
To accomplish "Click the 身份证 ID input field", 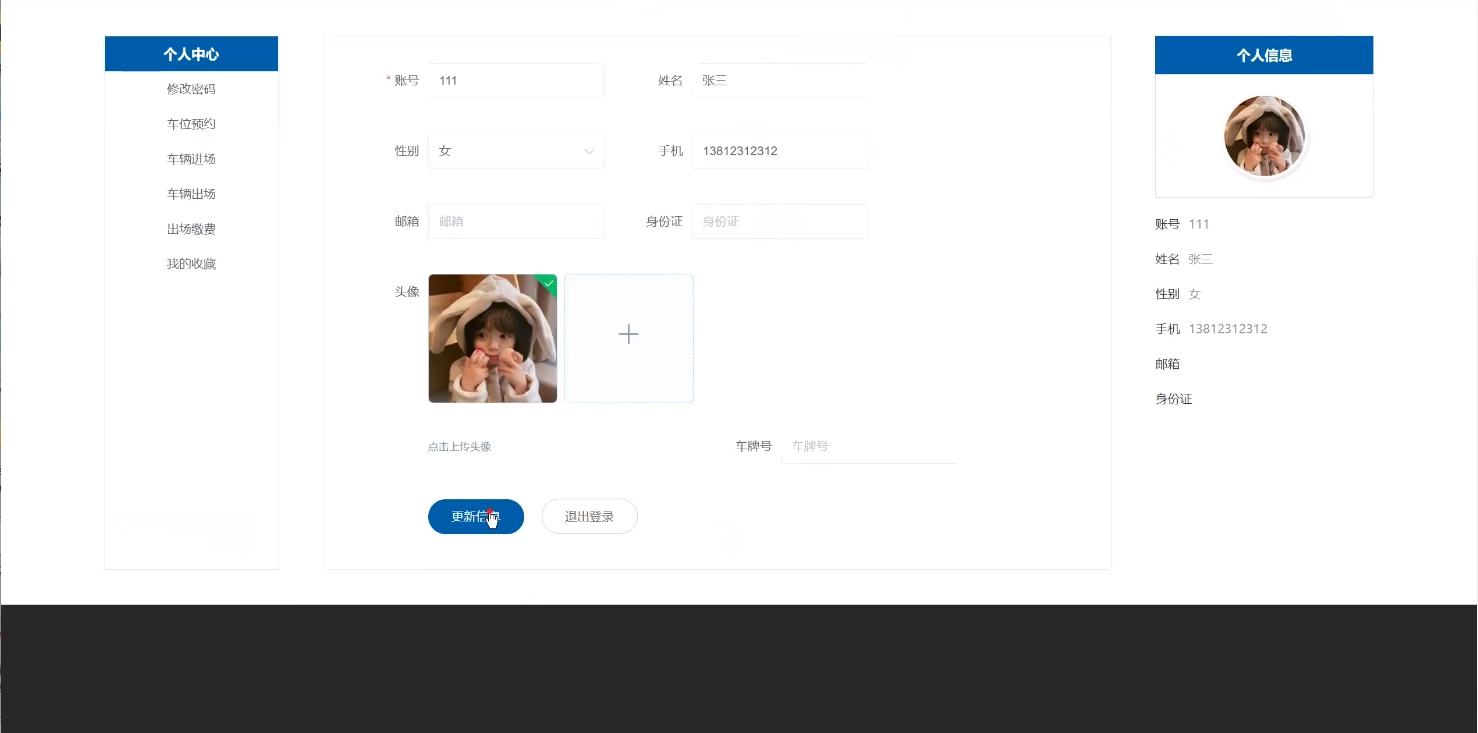I will 779,221.
